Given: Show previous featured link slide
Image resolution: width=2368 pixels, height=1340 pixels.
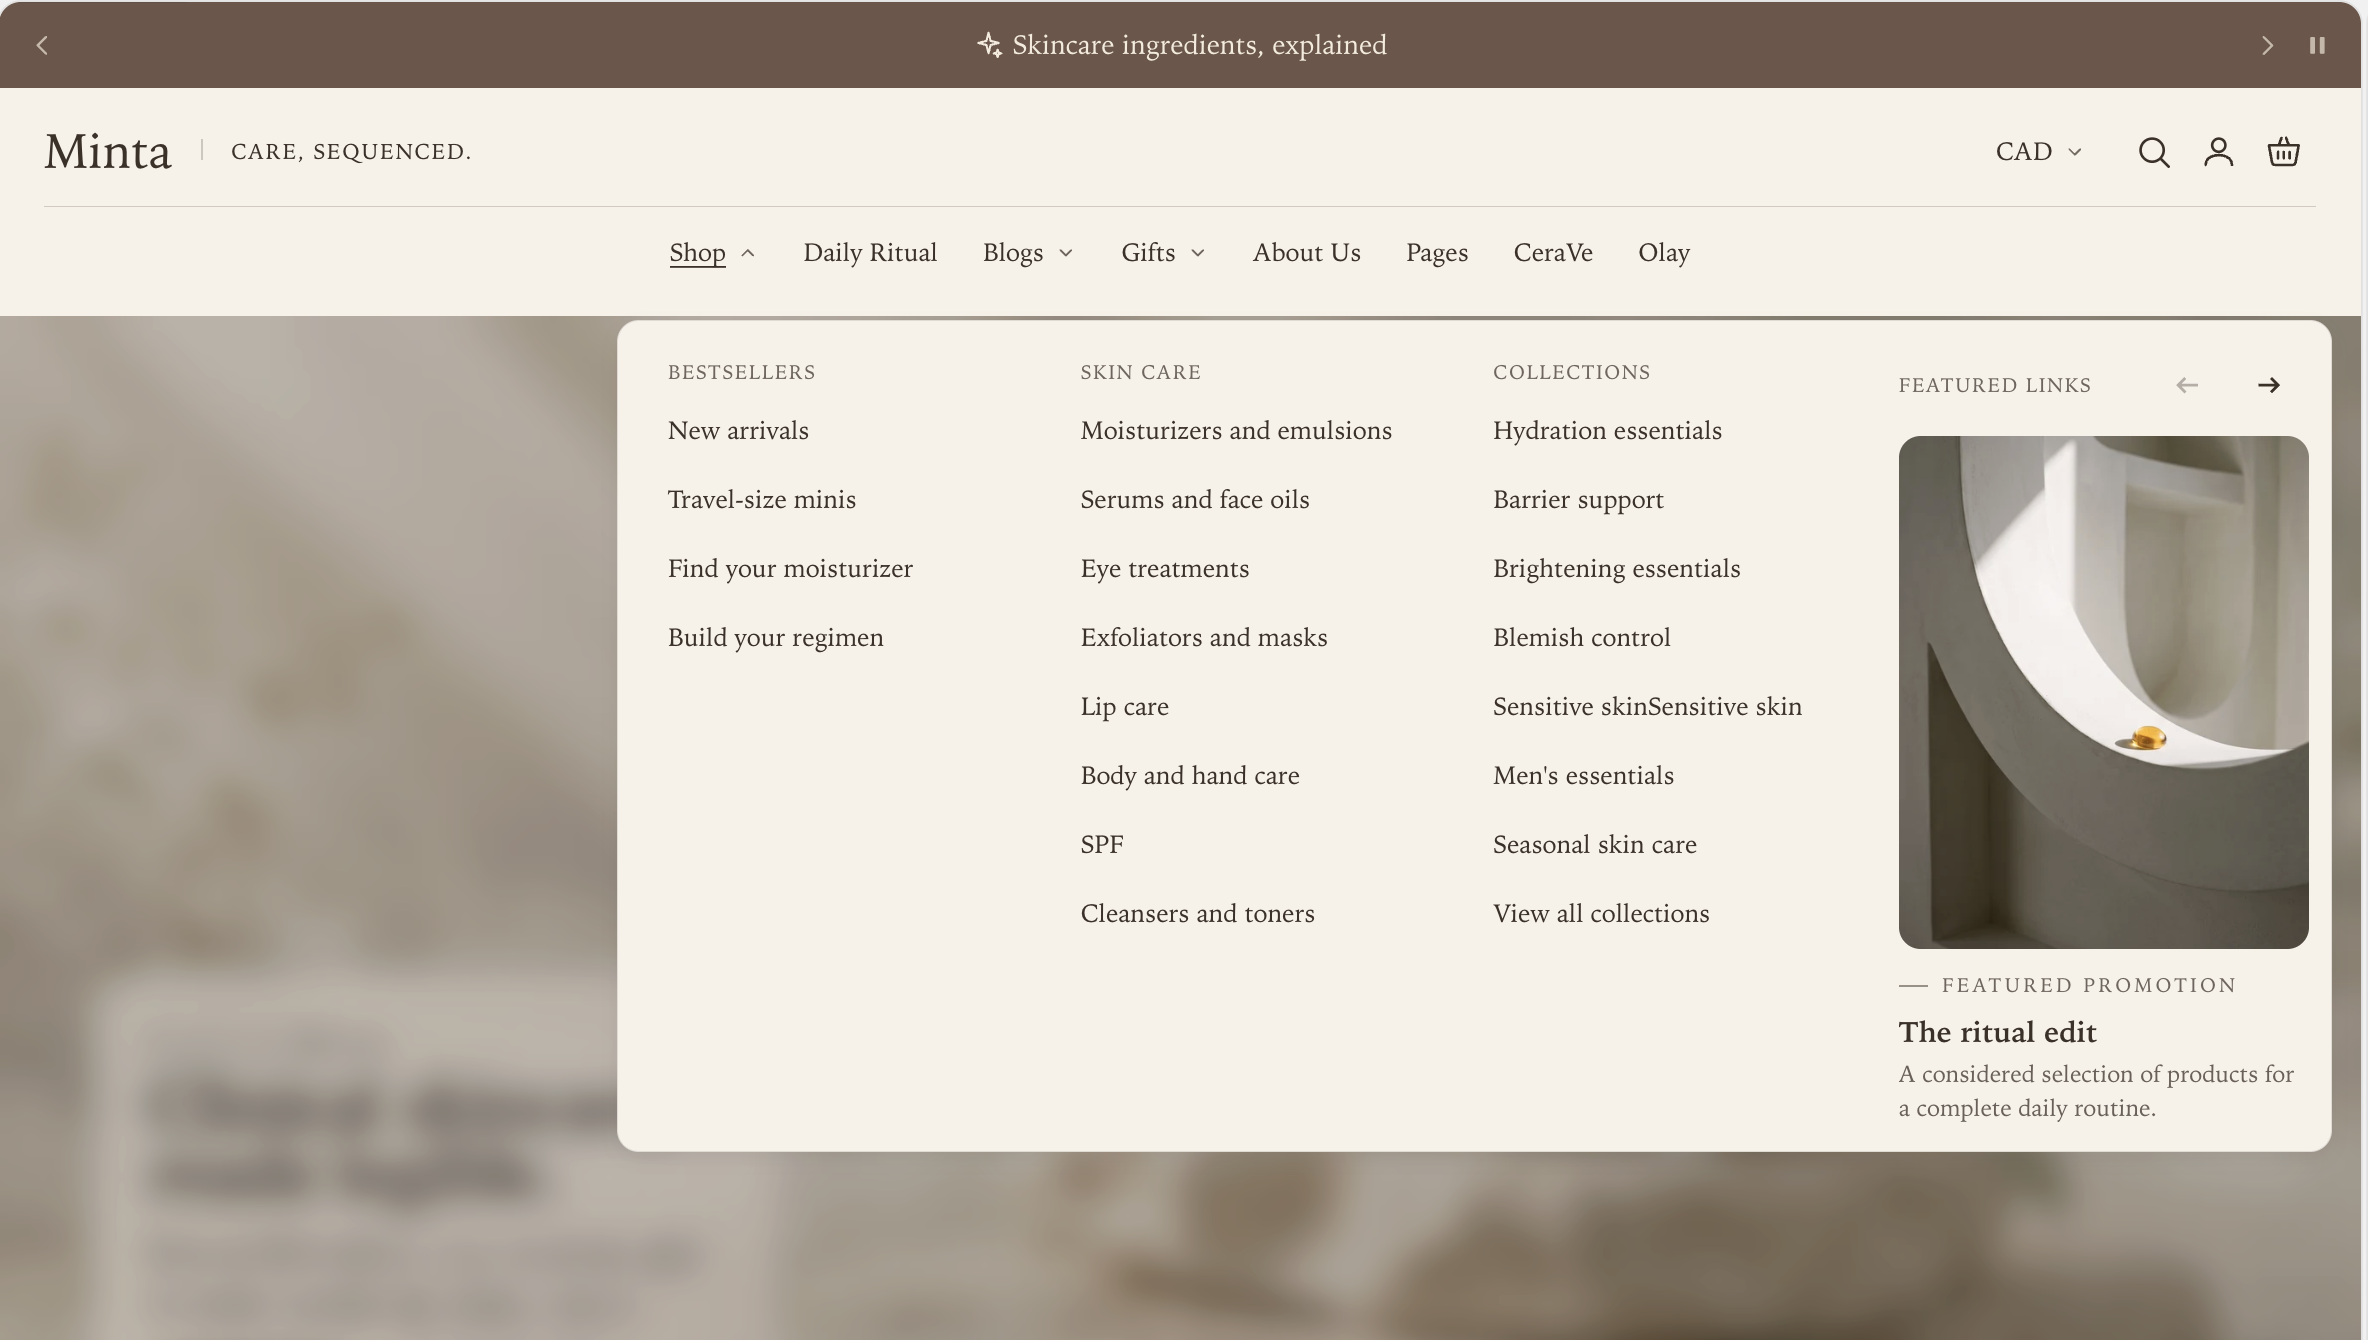Looking at the screenshot, I should [x=2187, y=385].
